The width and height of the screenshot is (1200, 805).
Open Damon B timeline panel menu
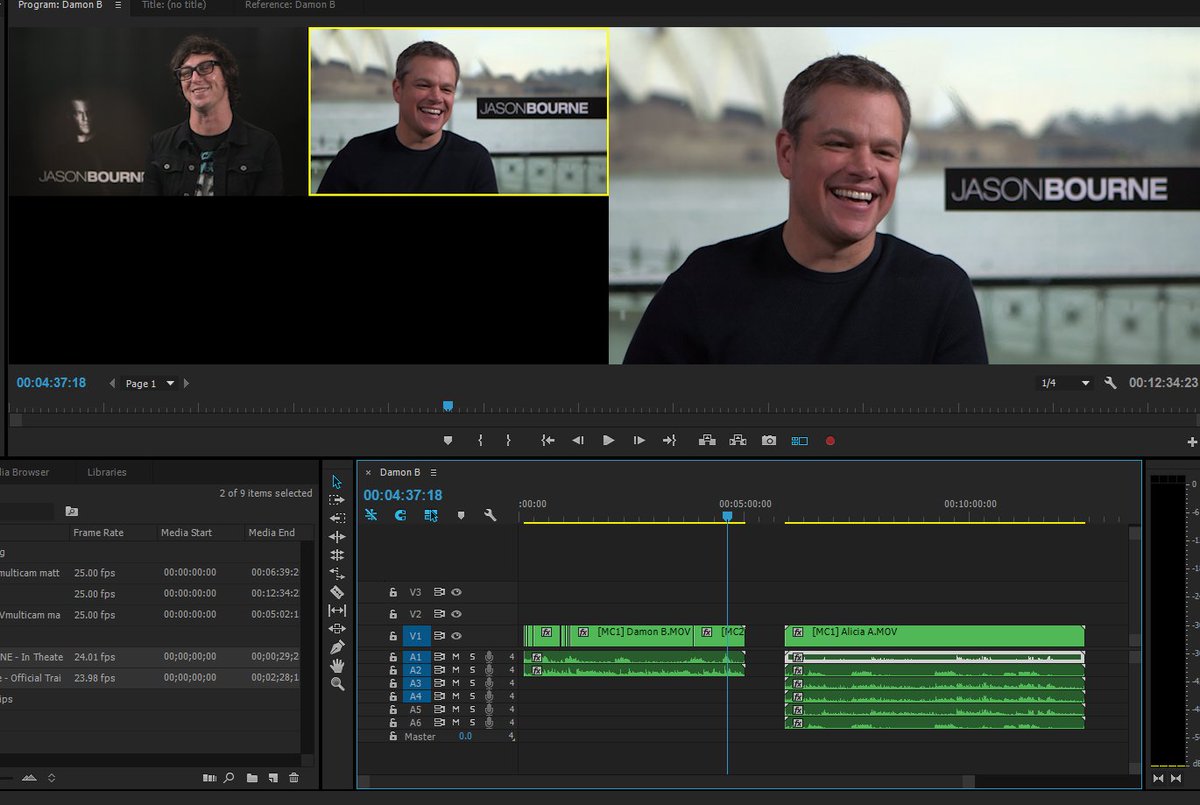pyautogui.click(x=434, y=472)
